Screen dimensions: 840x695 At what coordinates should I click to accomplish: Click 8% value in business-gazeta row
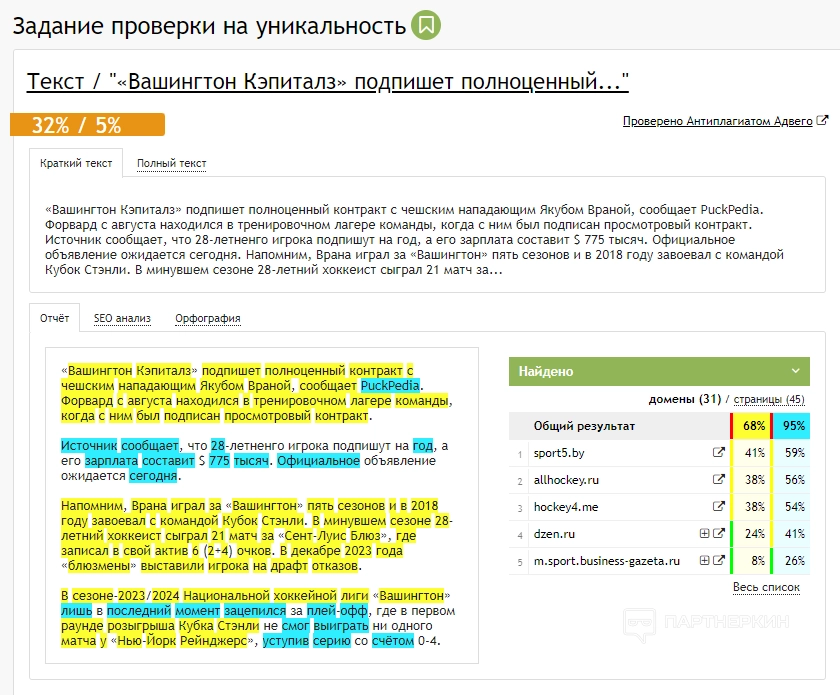[758, 561]
